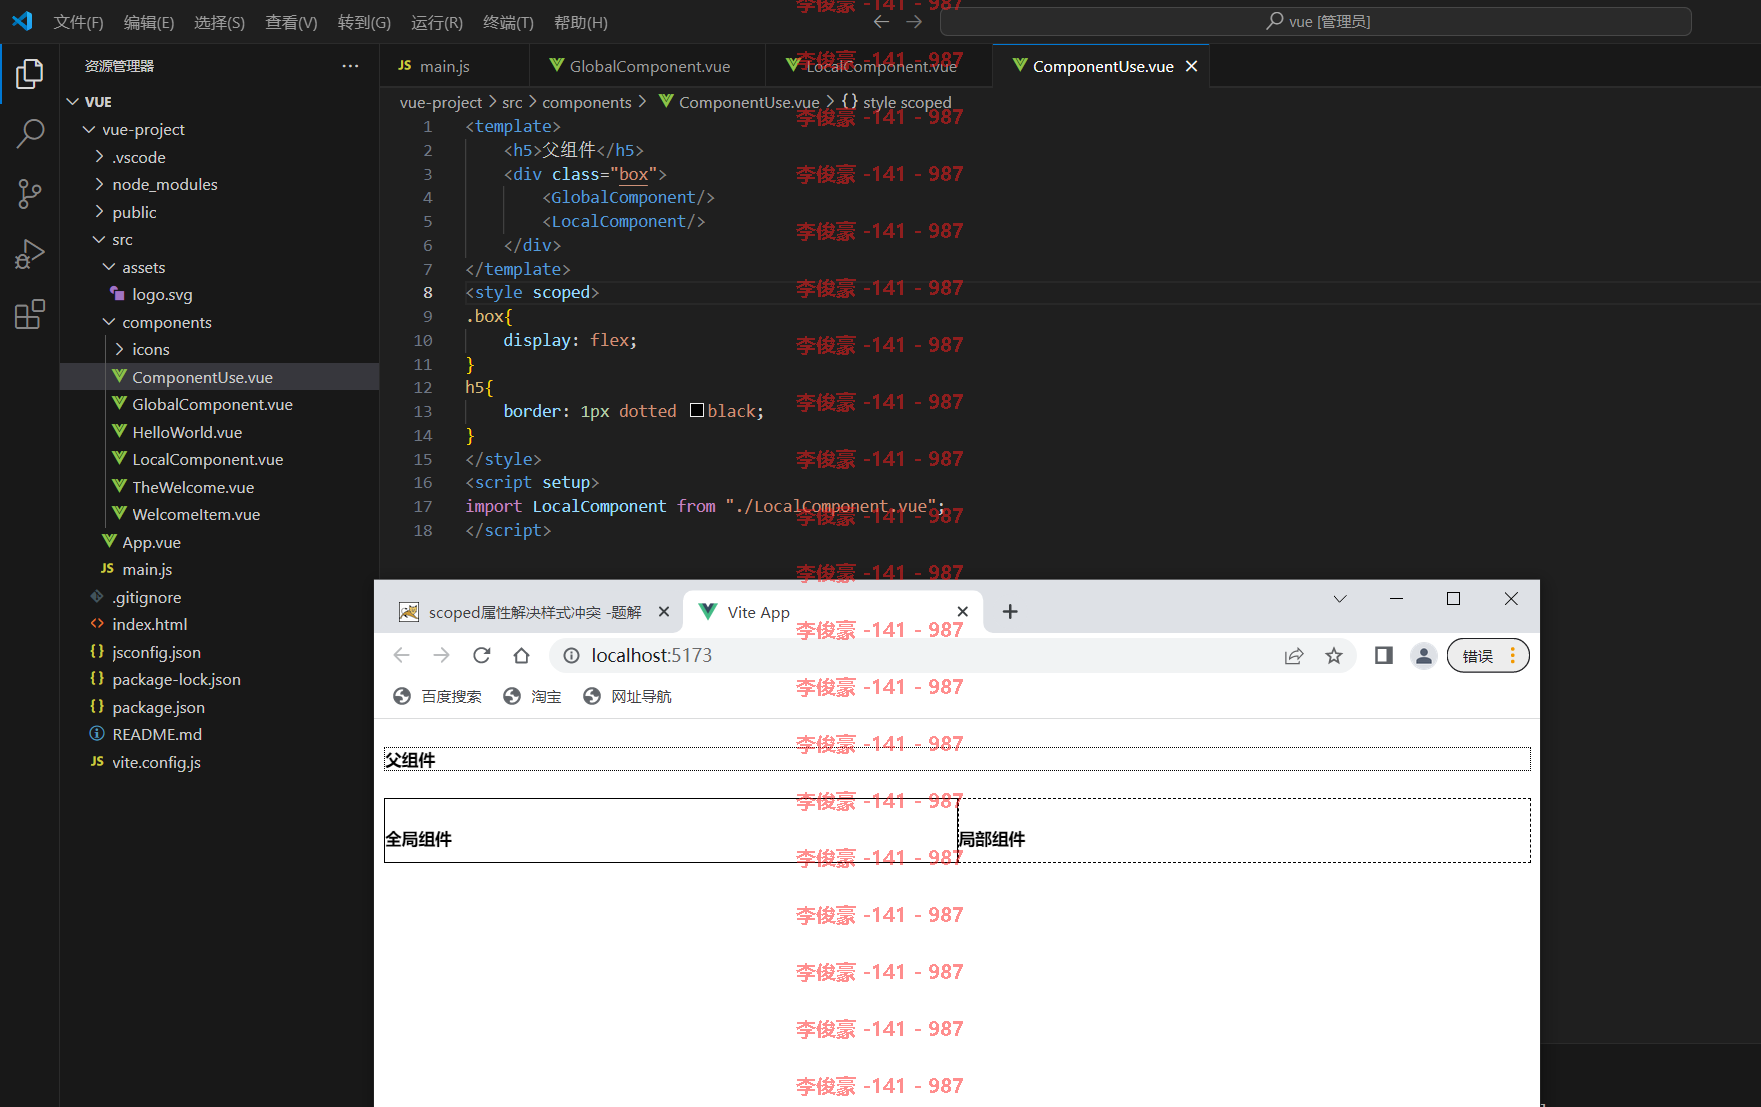Open the 帮助(H) menu
The width and height of the screenshot is (1761, 1107).
[580, 22]
